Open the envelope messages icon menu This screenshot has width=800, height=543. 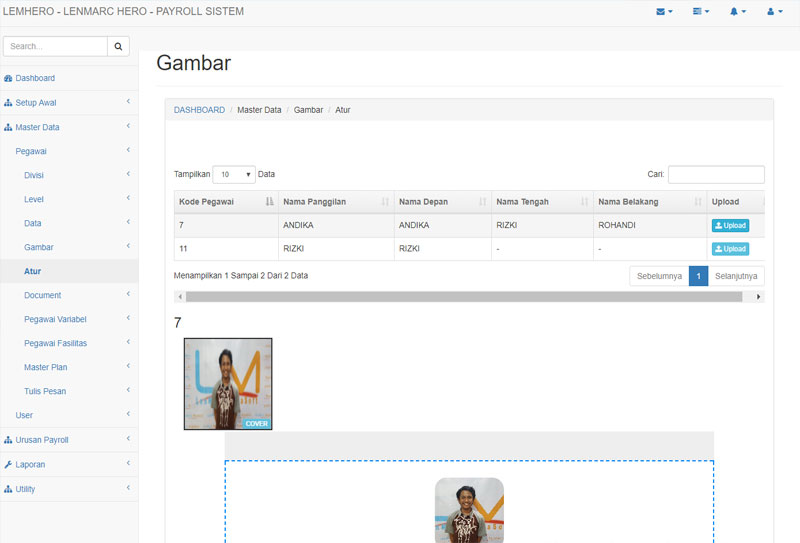(x=664, y=11)
